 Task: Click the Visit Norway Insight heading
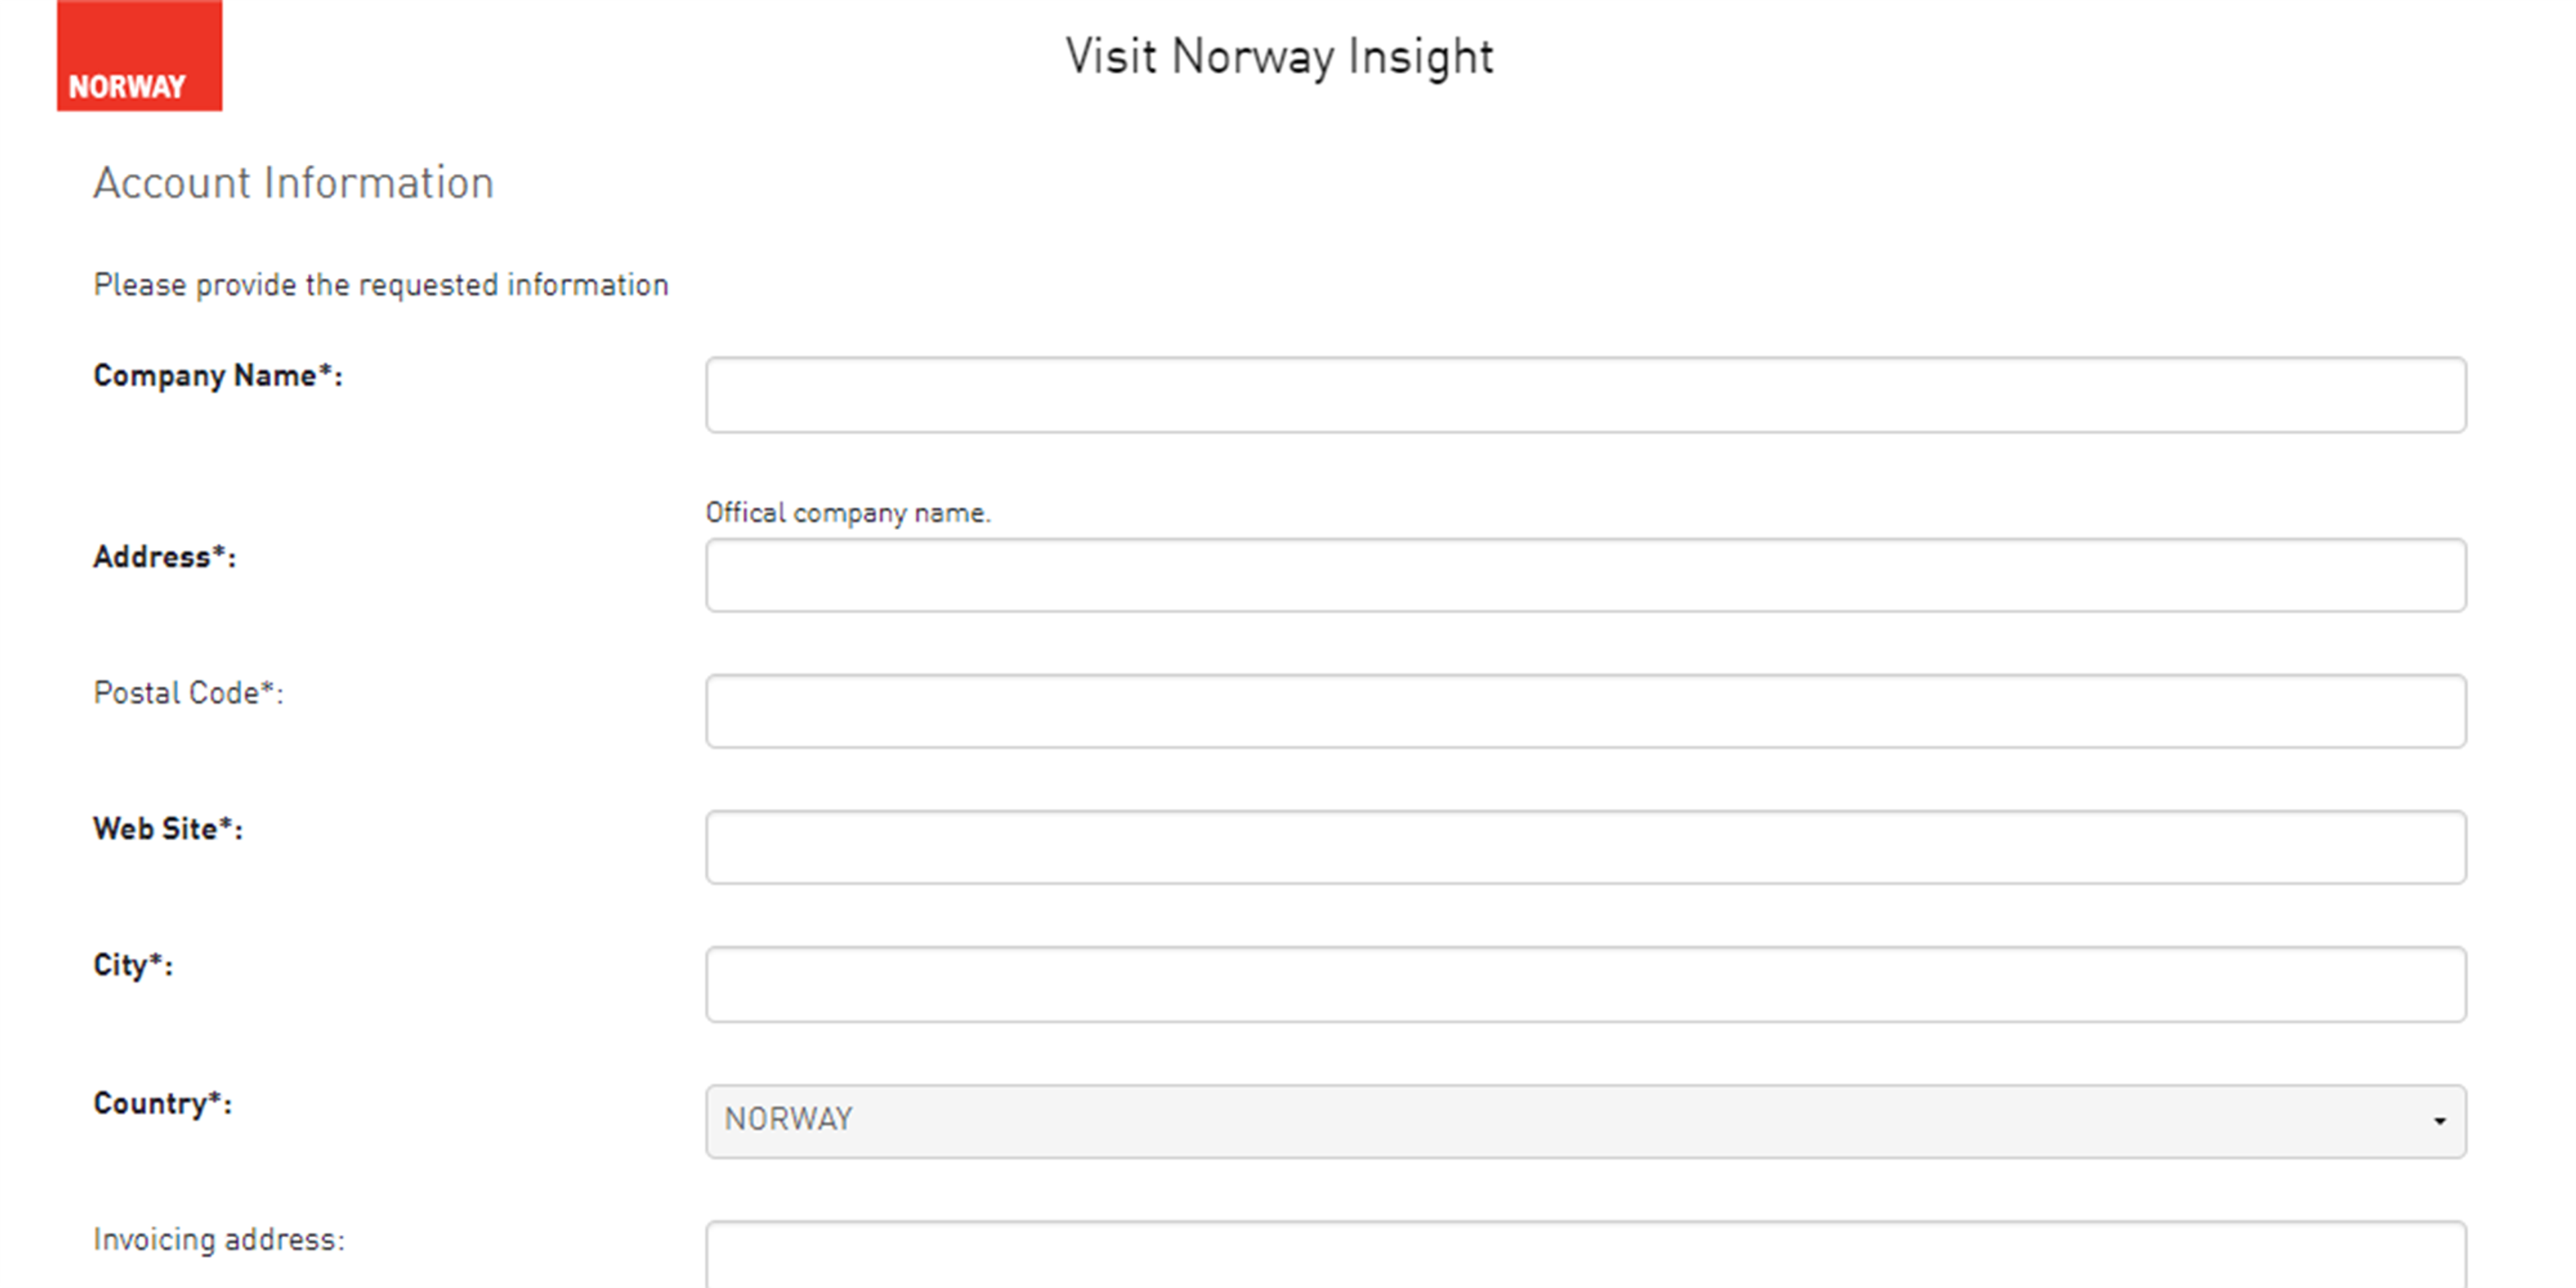point(1280,57)
